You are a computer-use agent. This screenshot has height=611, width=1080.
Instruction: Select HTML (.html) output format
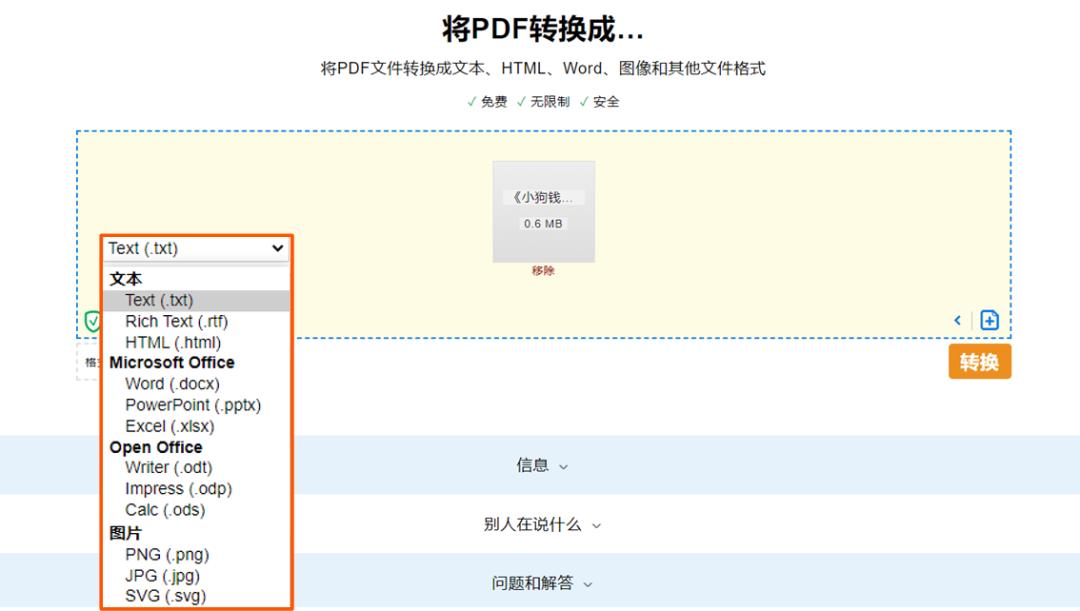pyautogui.click(x=173, y=342)
